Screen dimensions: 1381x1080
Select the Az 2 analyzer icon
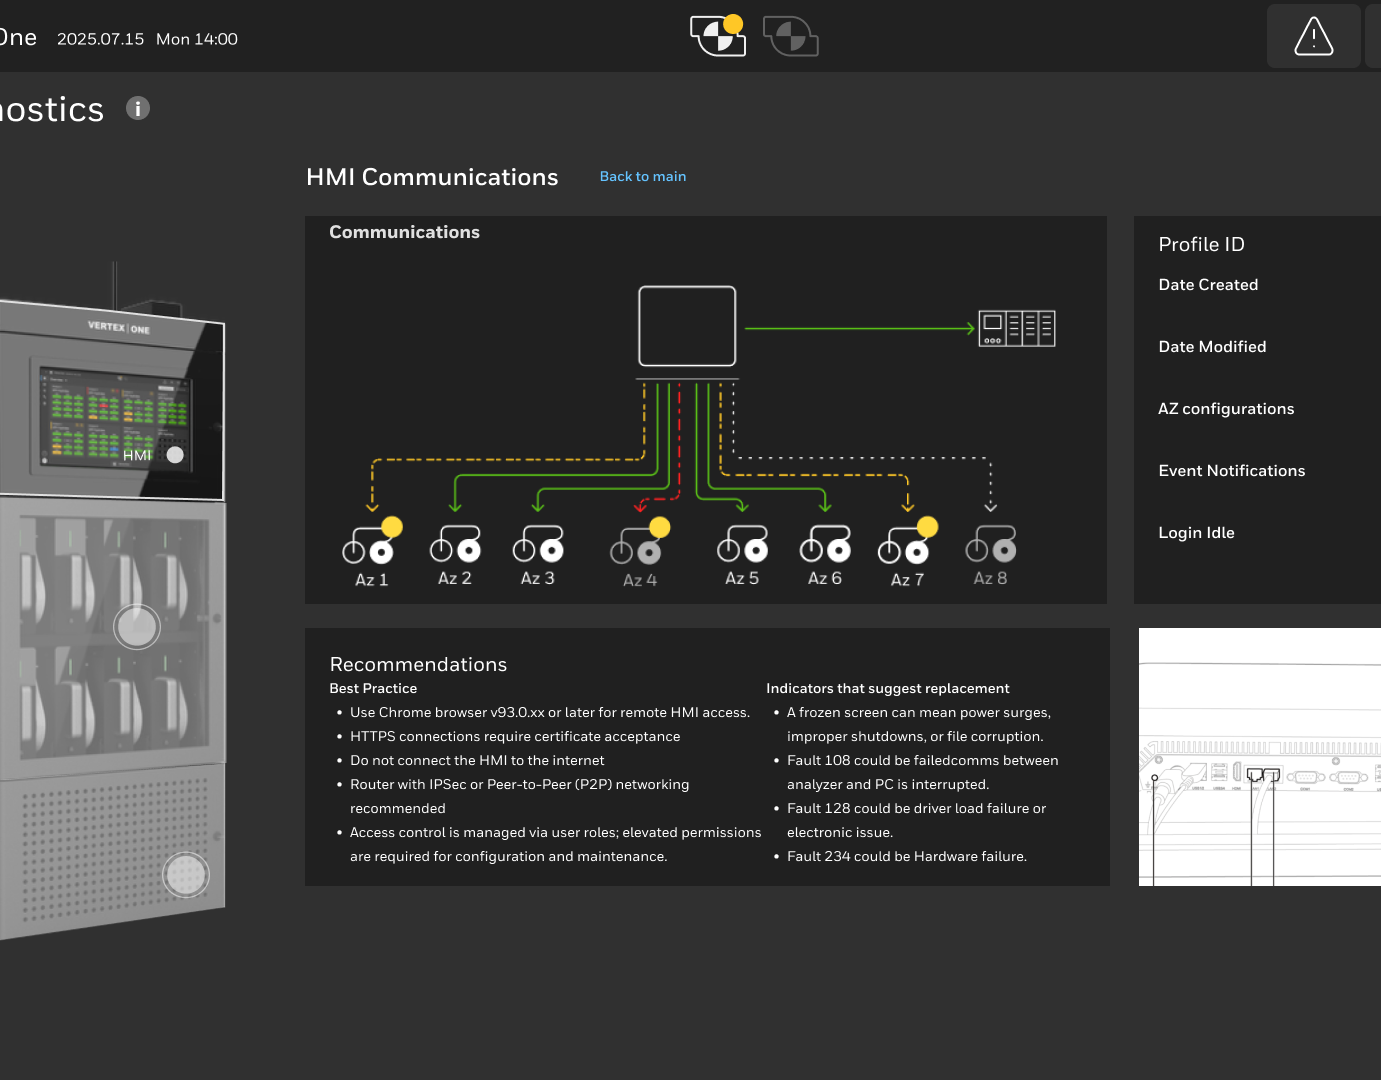[455, 543]
